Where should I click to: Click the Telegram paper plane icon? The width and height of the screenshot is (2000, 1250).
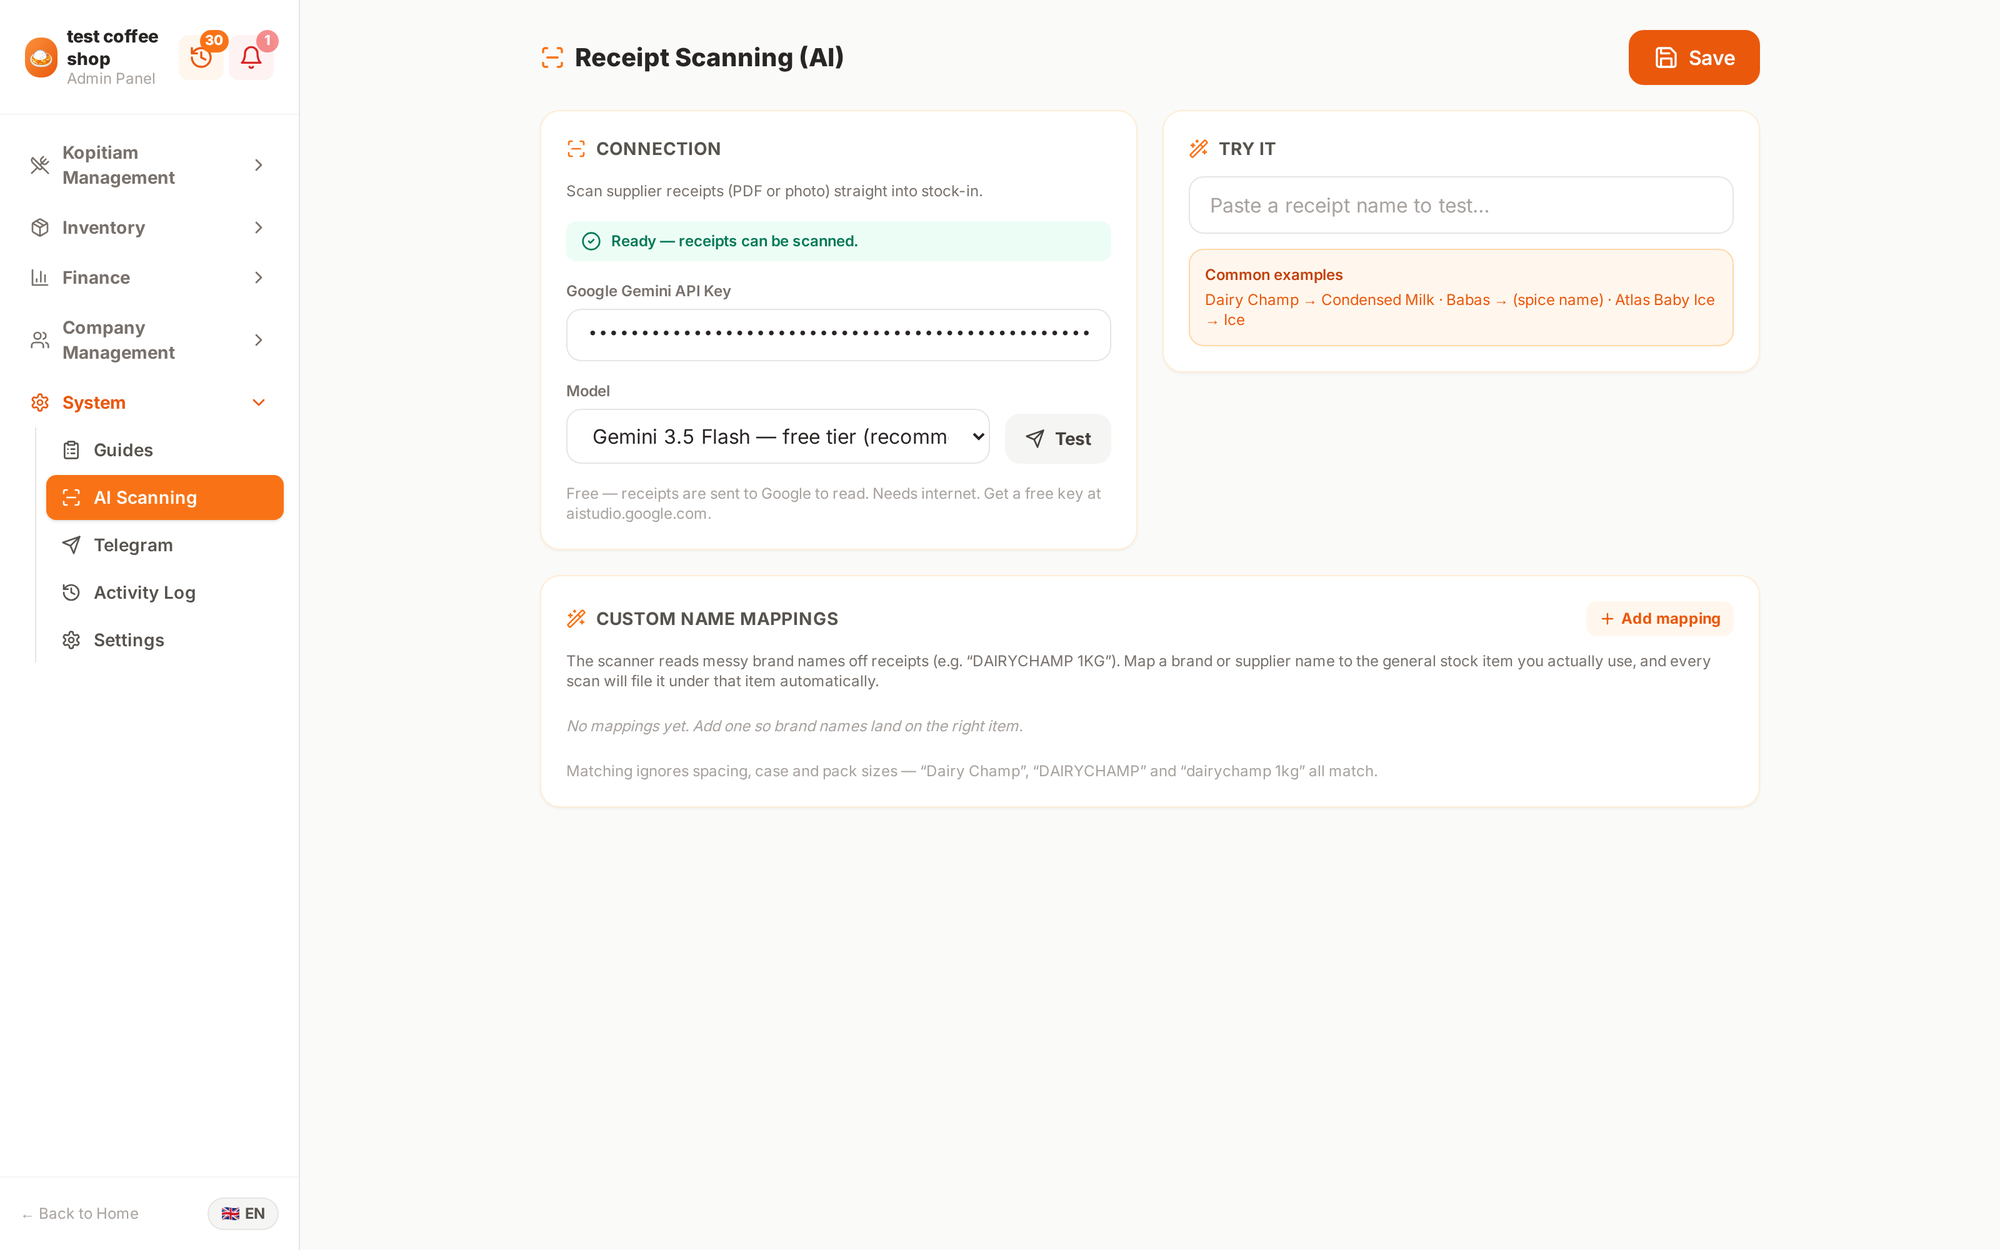point(71,545)
